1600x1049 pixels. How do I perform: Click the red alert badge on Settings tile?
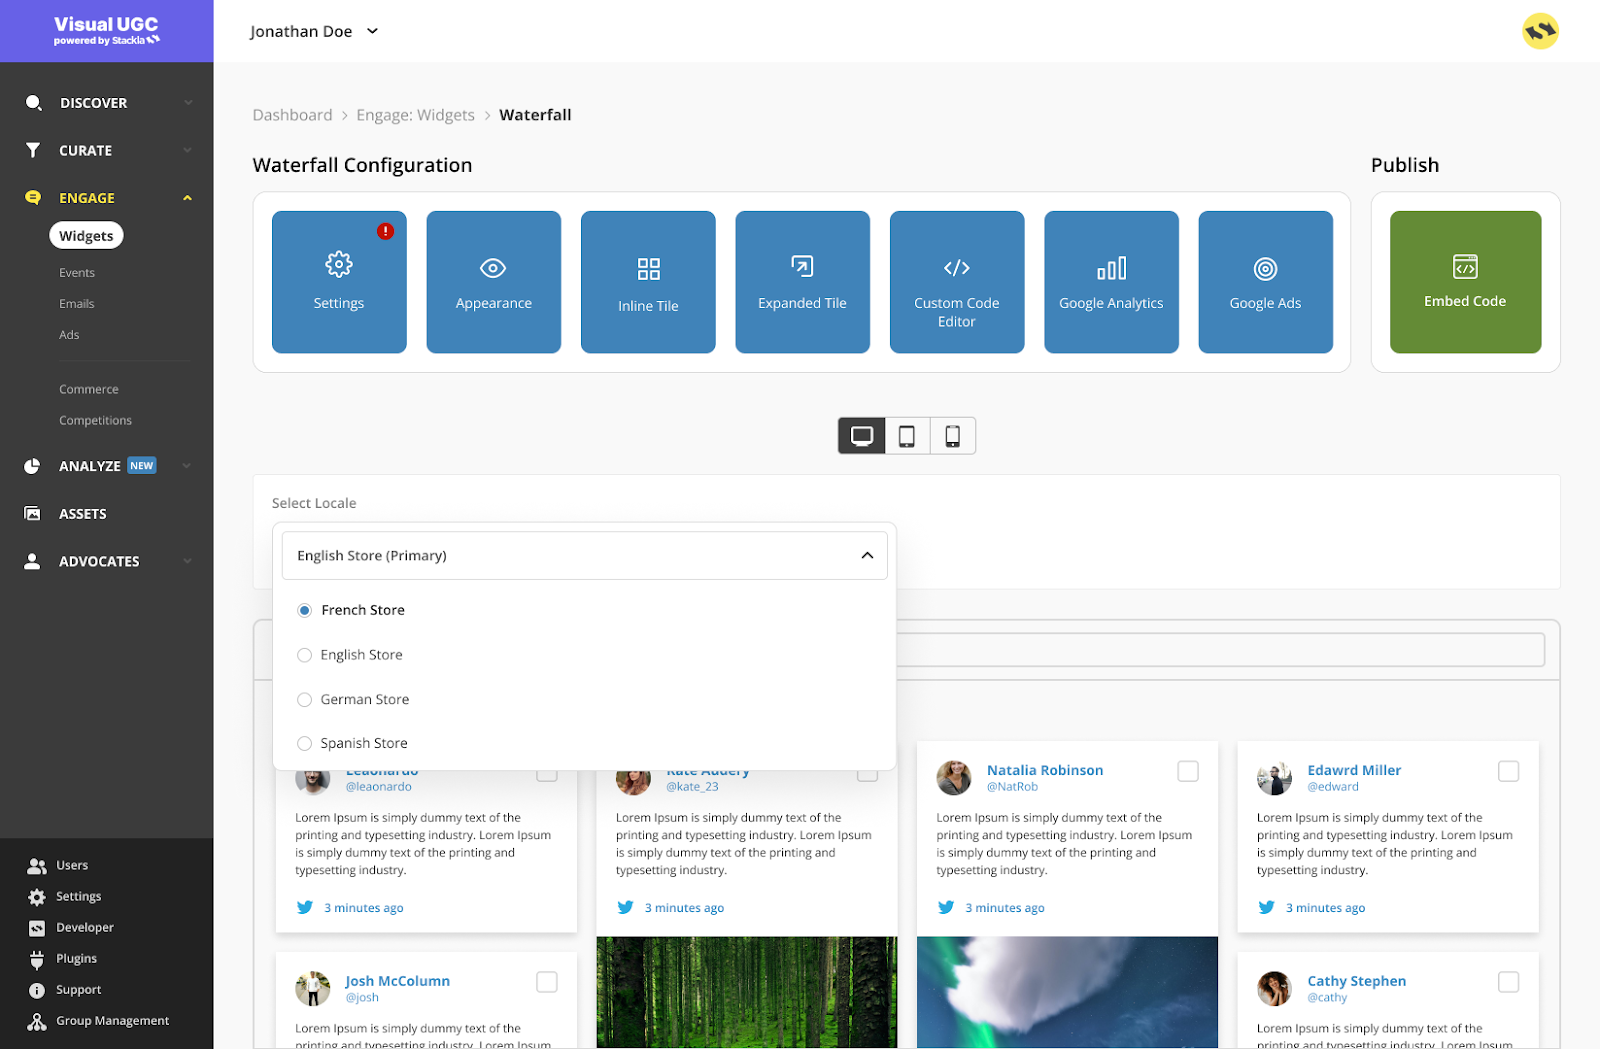[385, 231]
